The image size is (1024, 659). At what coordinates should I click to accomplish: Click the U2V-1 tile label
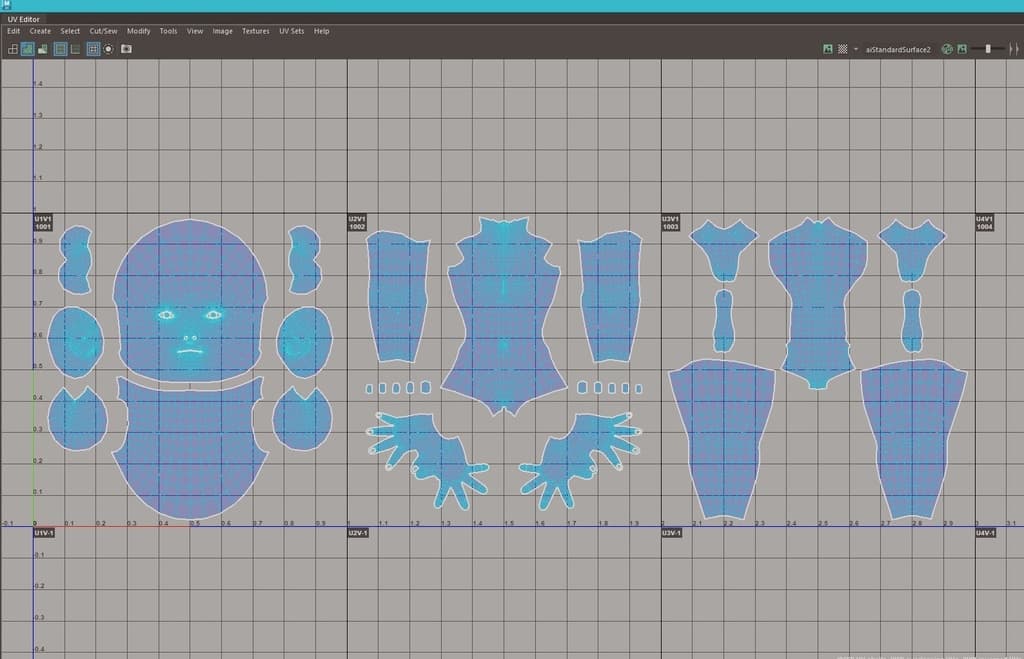(x=358, y=533)
